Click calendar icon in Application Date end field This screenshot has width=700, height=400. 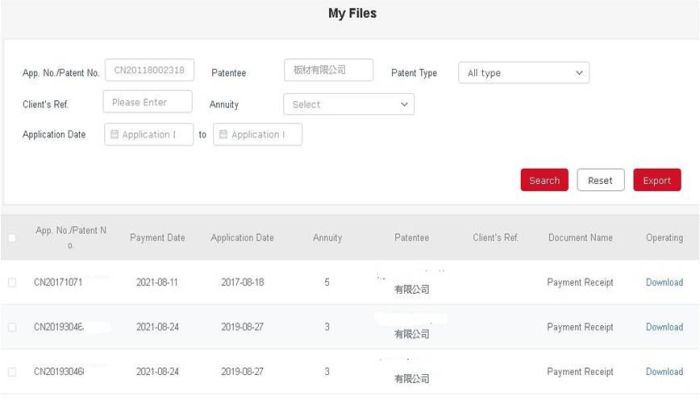coord(223,135)
